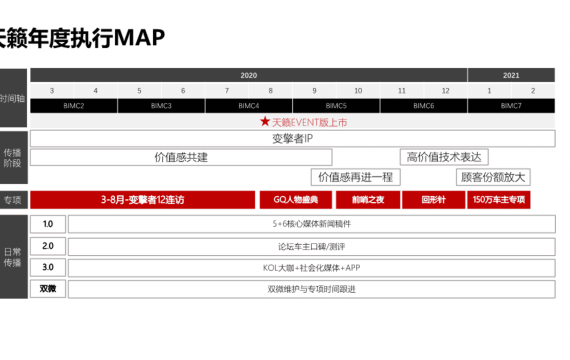The width and height of the screenshot is (570, 360).
Task: Click the BIMC6 timeline block
Action: (424, 106)
